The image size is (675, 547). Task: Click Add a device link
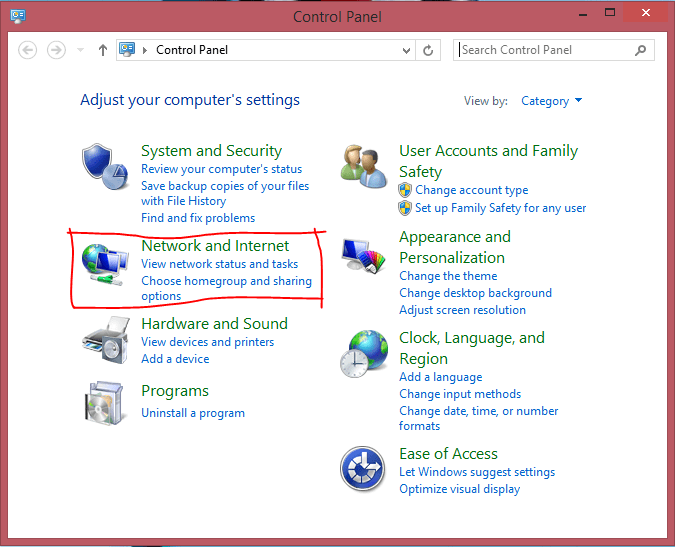(175, 359)
